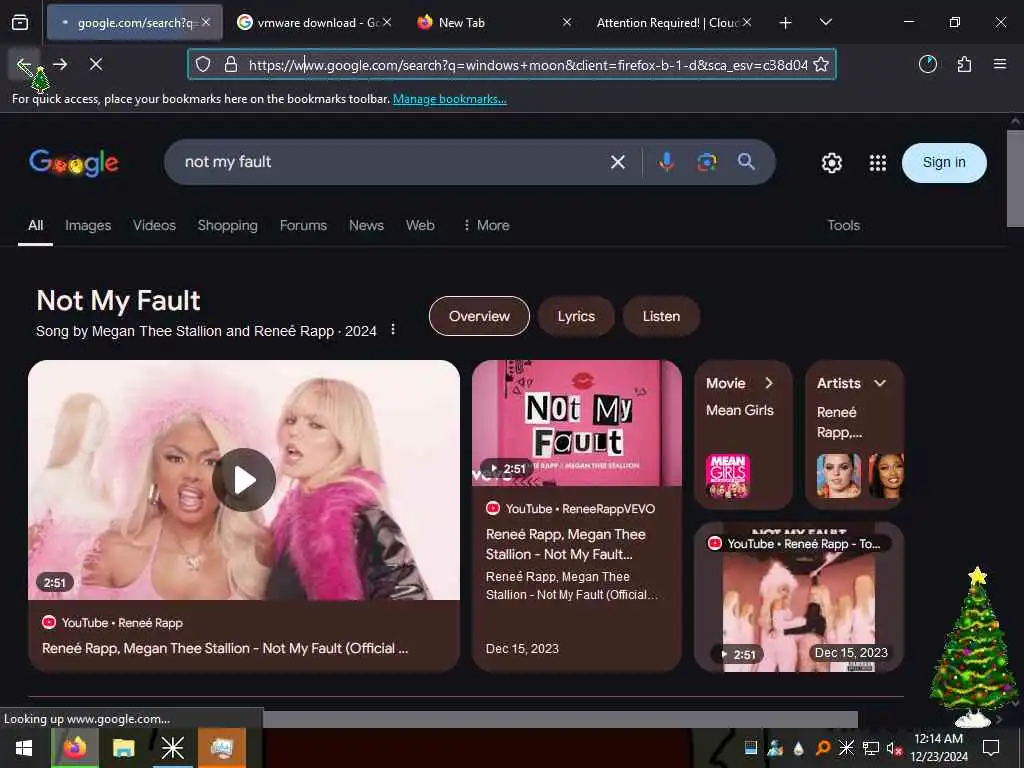Click the circular timer toolbar icon

click(x=928, y=64)
